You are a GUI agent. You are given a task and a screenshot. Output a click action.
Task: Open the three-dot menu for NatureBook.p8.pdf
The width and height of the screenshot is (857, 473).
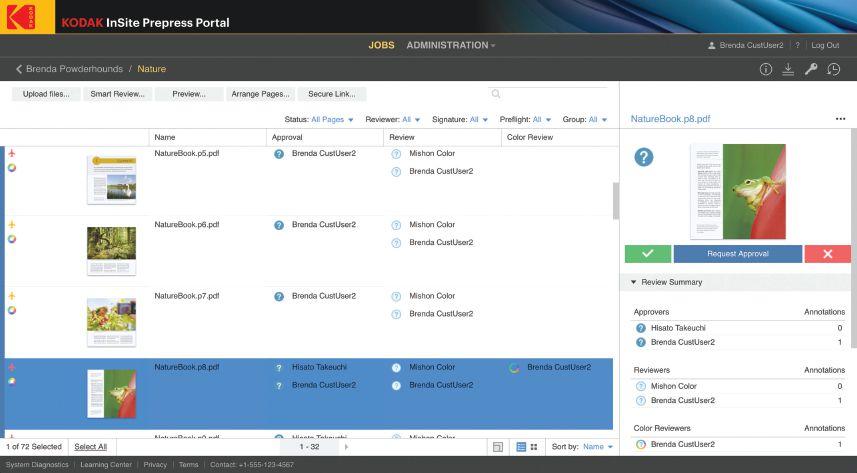click(x=841, y=119)
